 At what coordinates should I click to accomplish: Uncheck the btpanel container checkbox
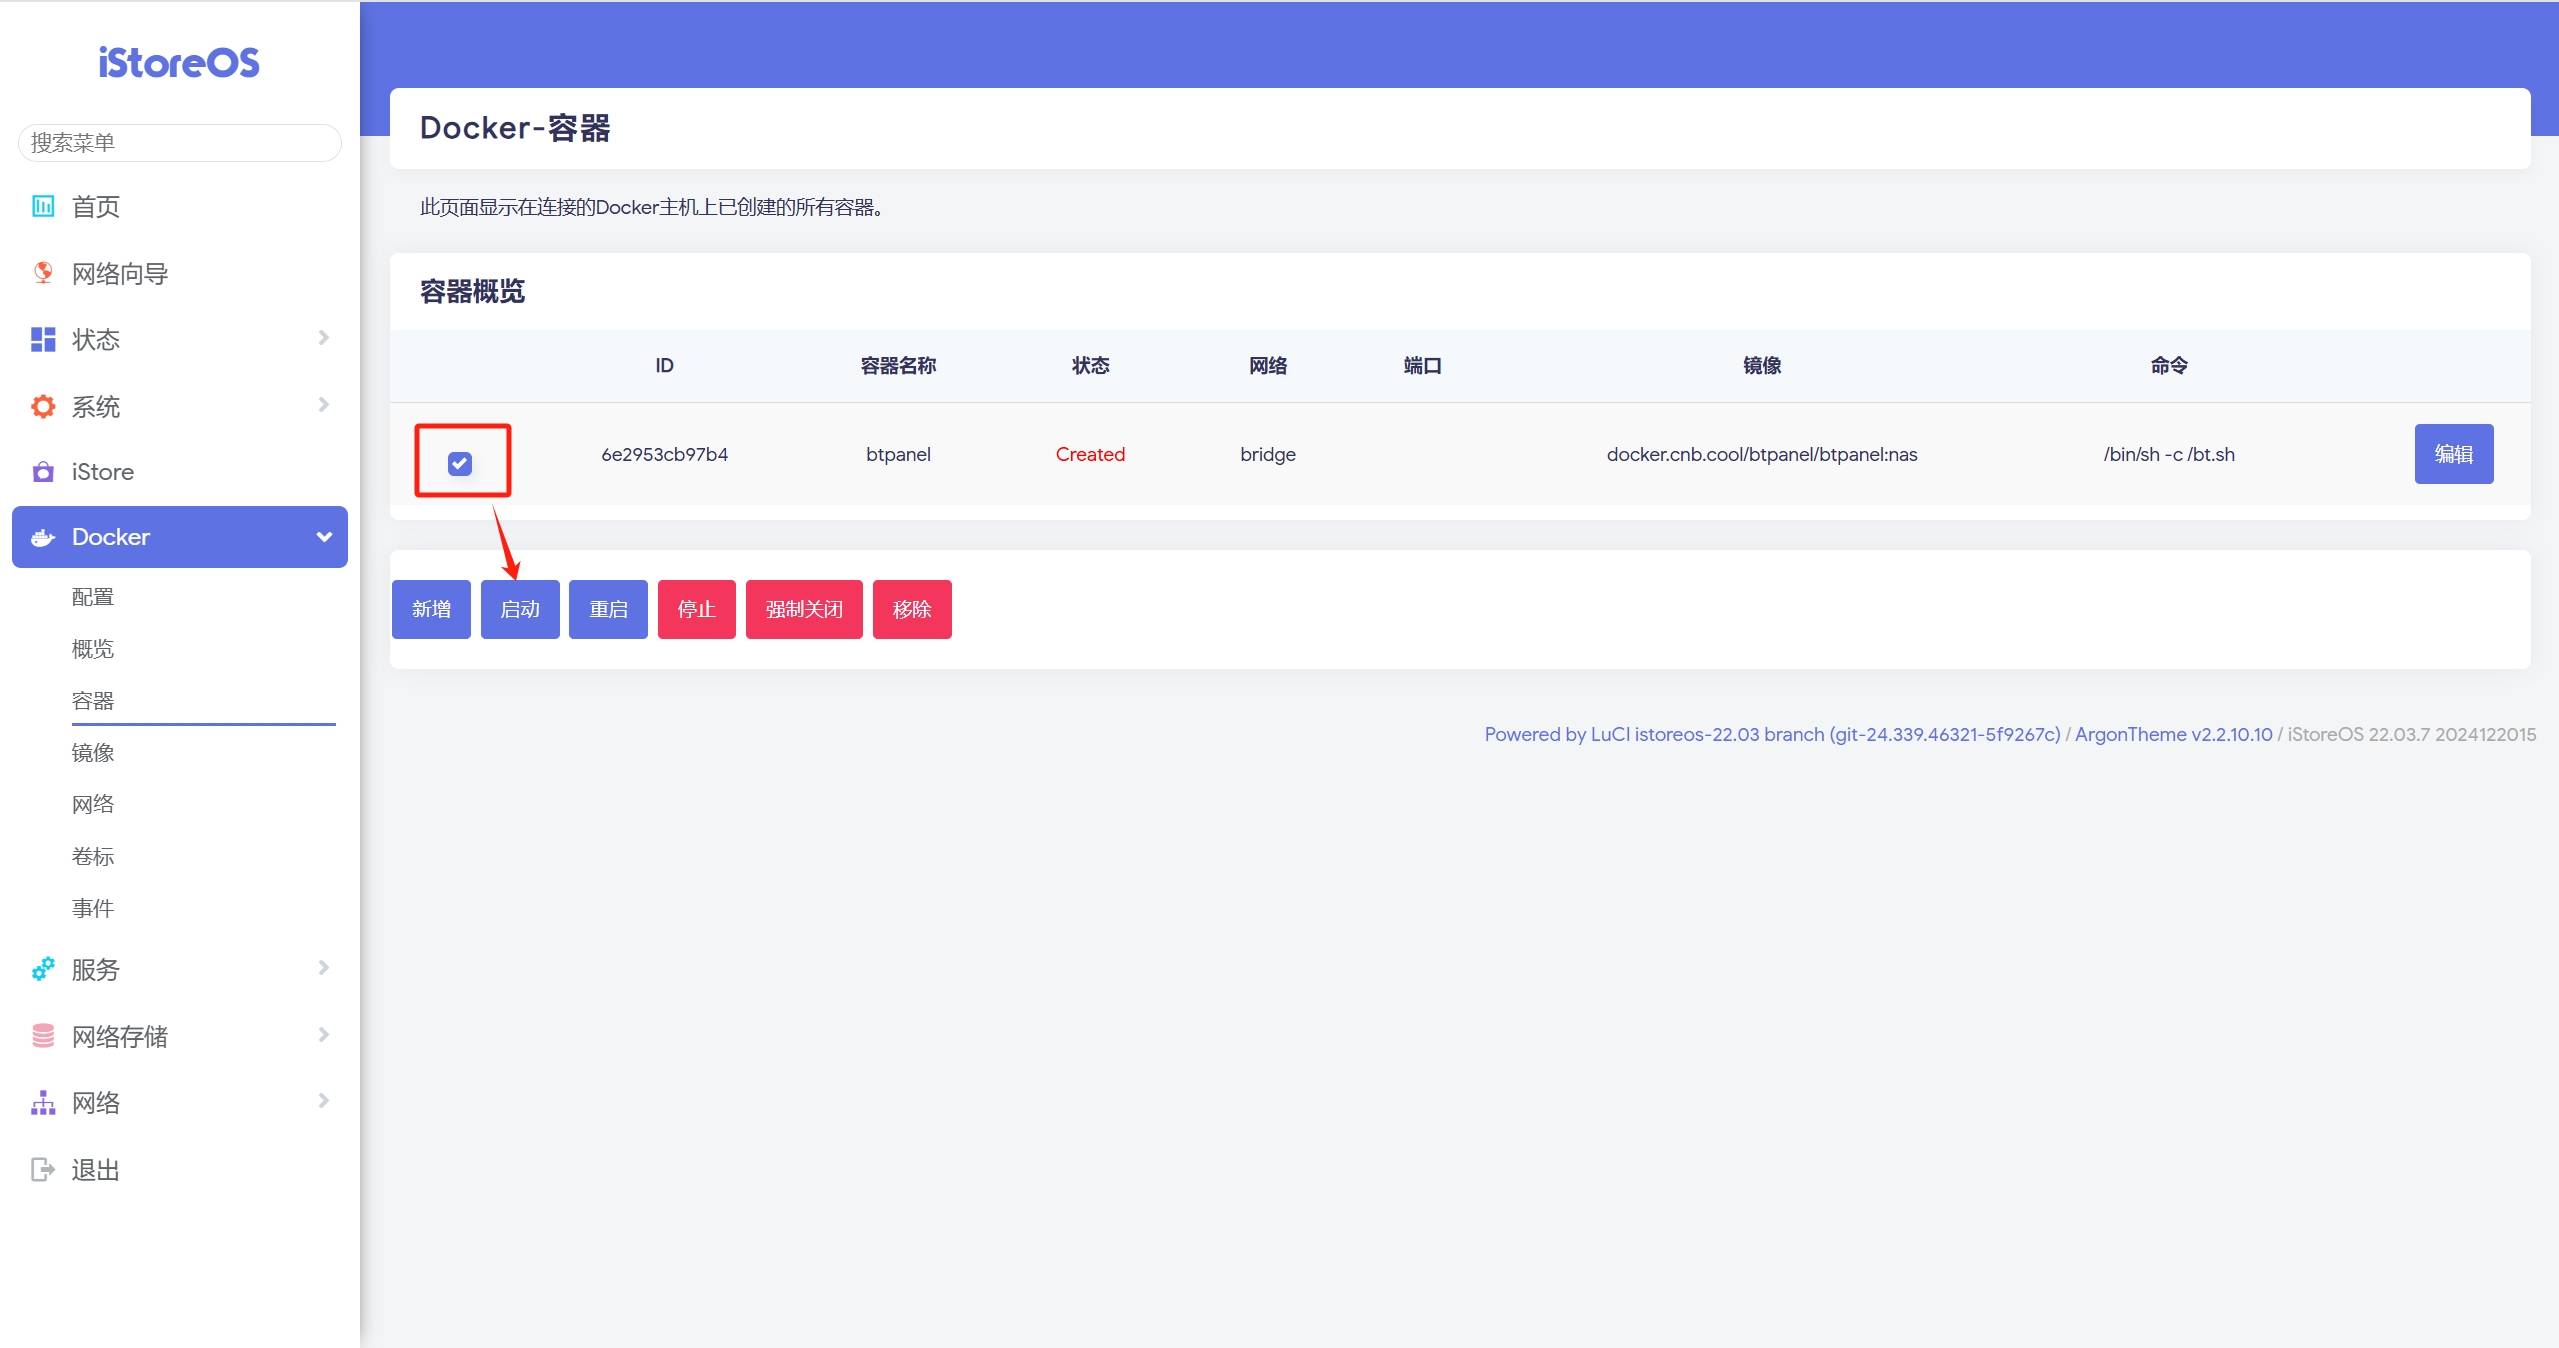[x=460, y=463]
